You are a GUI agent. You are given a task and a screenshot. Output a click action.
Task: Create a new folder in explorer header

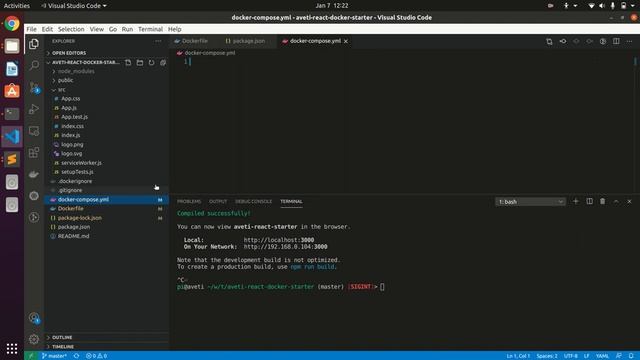click(x=140, y=62)
